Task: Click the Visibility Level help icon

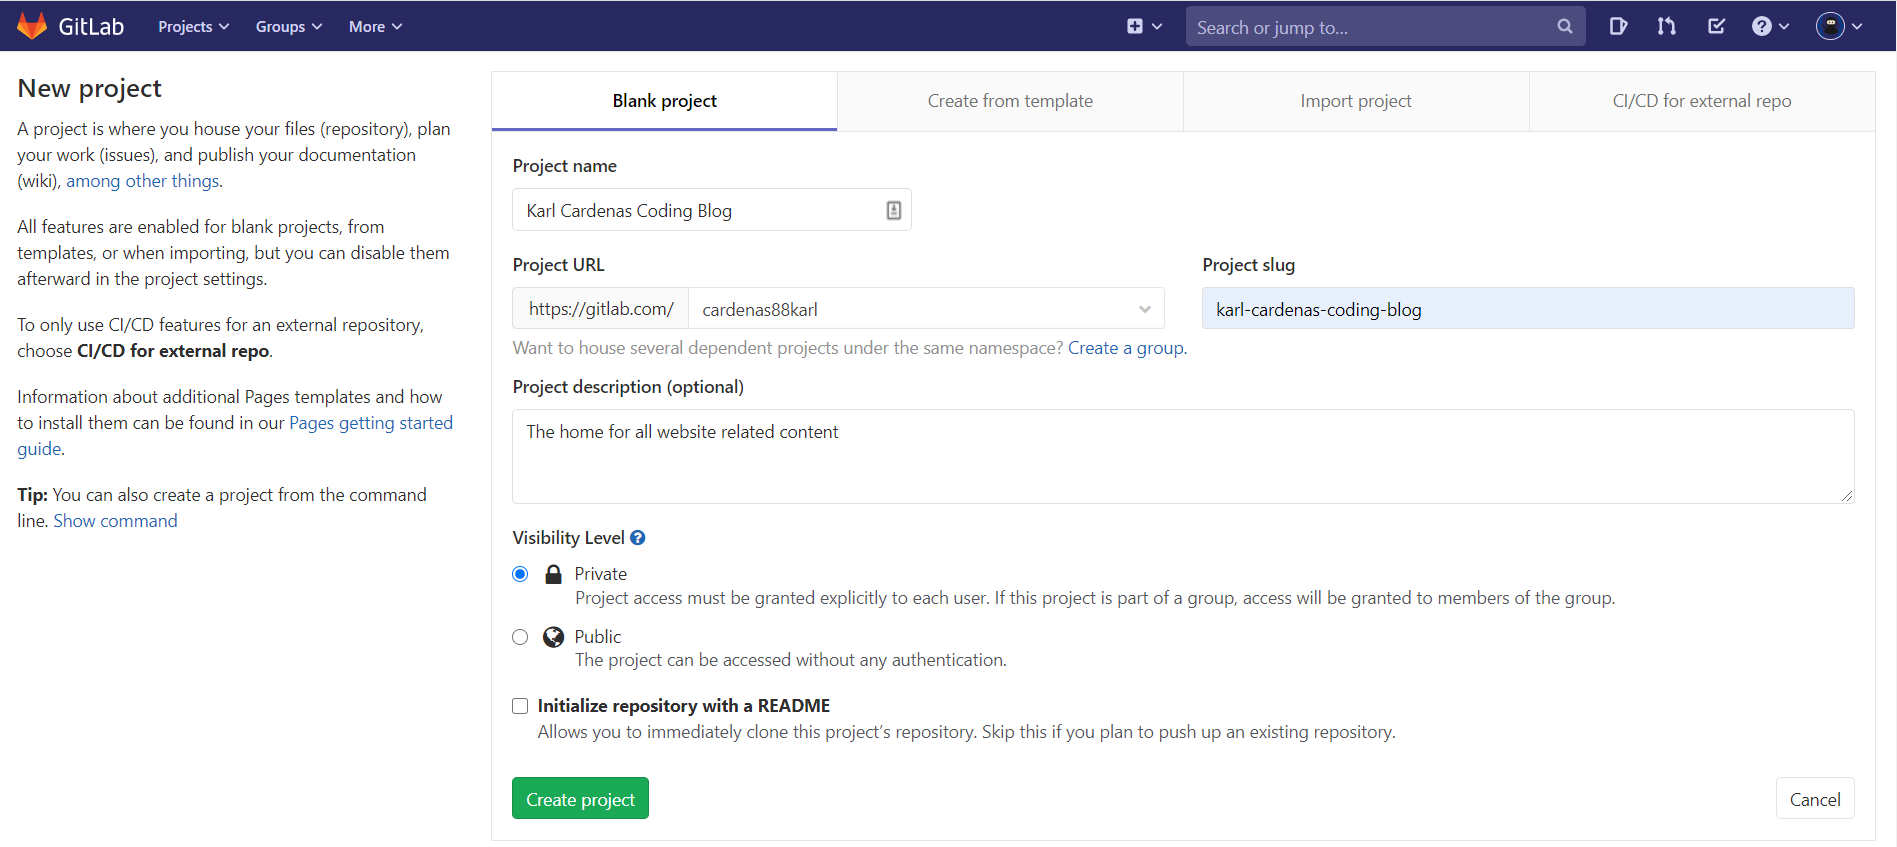Action: tap(638, 538)
